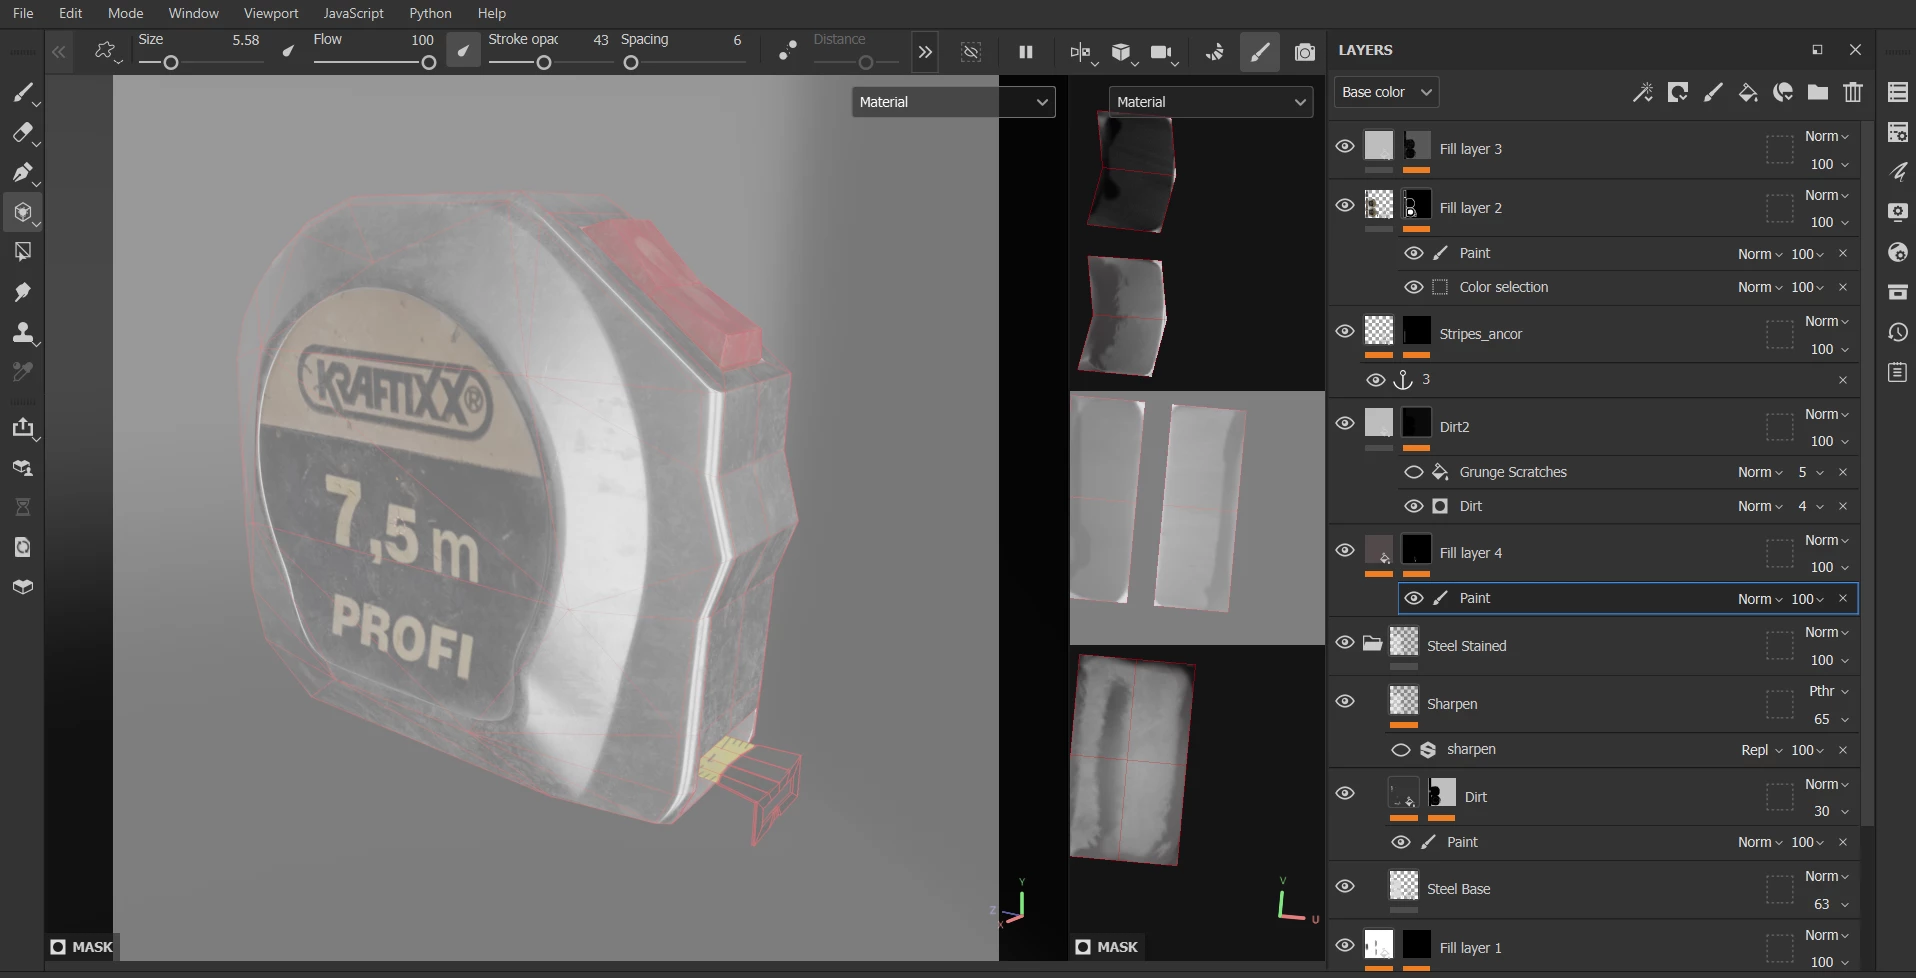Open the 2D viewport Material dropdown
The image size is (1916, 978).
pos(1210,102)
